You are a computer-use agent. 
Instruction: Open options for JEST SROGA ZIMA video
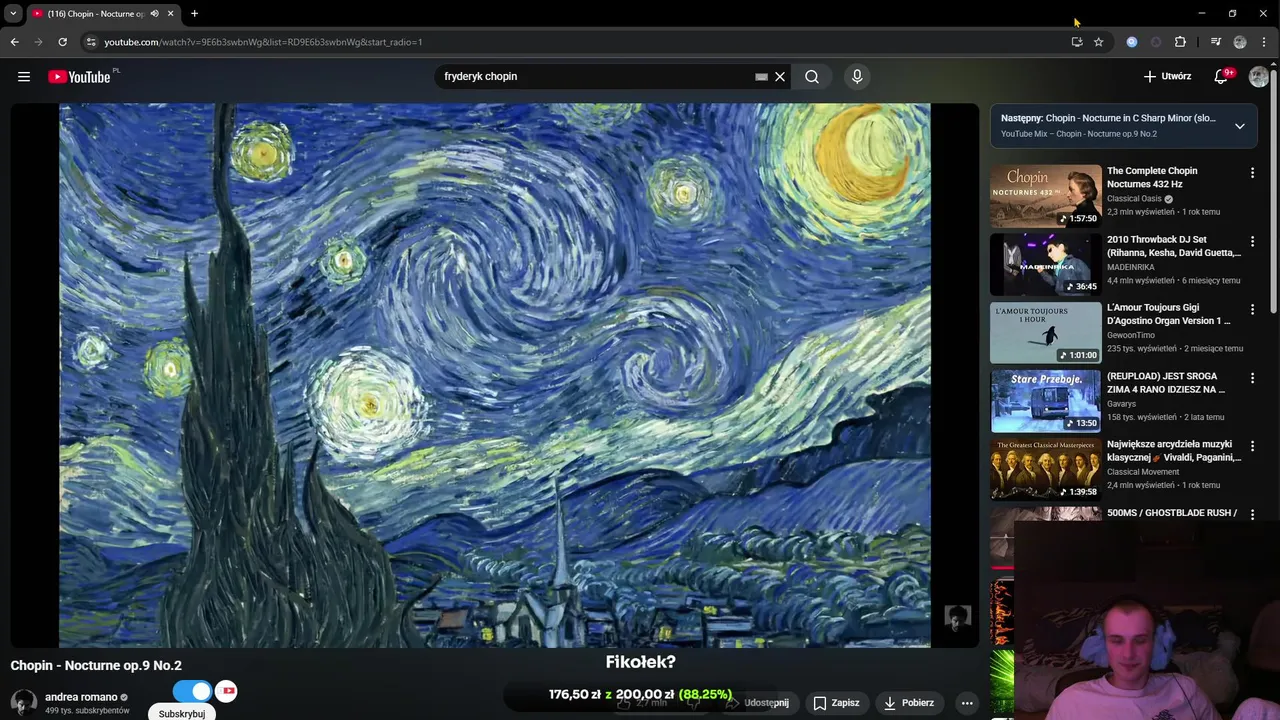point(1252,379)
